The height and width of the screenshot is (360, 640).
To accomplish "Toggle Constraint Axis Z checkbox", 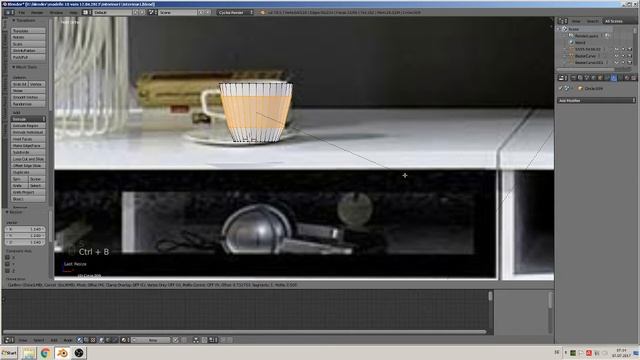I will pos(7,271).
